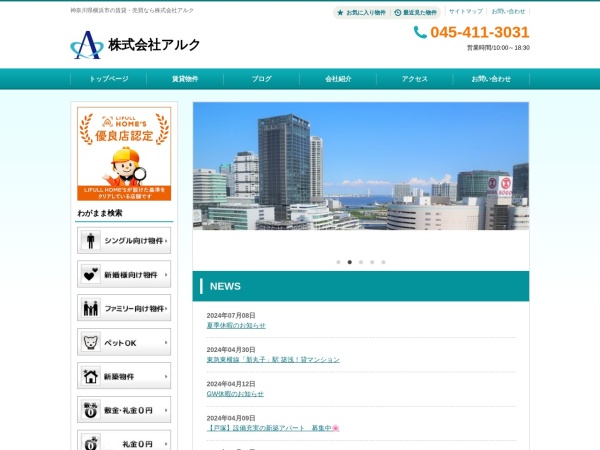Click the Yokohama skyline slideshow image
The height and width of the screenshot is (450, 600).
361,166
